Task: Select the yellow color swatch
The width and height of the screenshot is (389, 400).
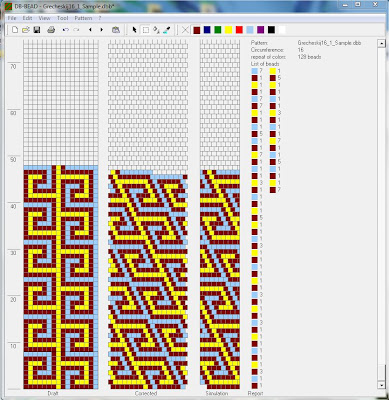Action: coord(228,30)
